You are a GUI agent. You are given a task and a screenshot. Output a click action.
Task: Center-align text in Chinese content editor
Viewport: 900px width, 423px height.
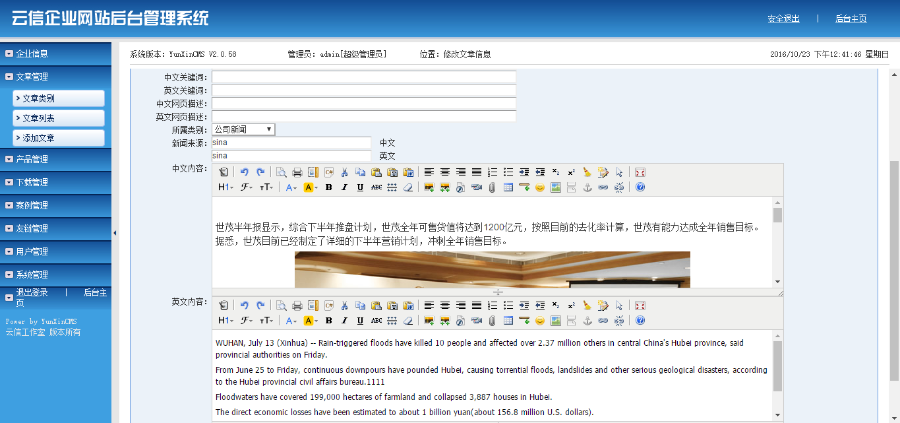(445, 172)
